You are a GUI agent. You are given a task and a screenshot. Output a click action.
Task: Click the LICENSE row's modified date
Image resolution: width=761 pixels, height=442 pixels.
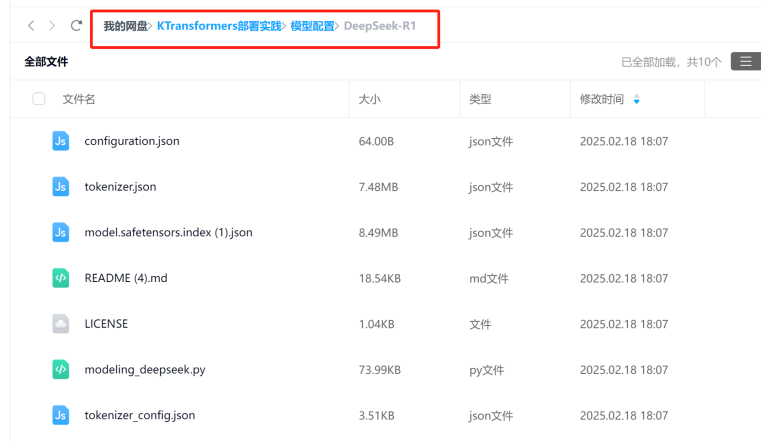[624, 324]
